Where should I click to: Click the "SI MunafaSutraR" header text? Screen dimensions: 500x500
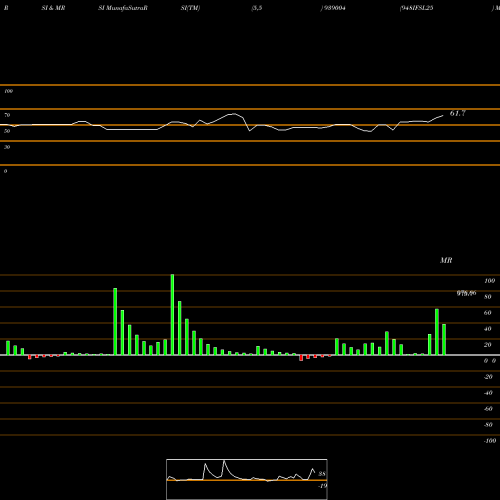tap(123, 8)
